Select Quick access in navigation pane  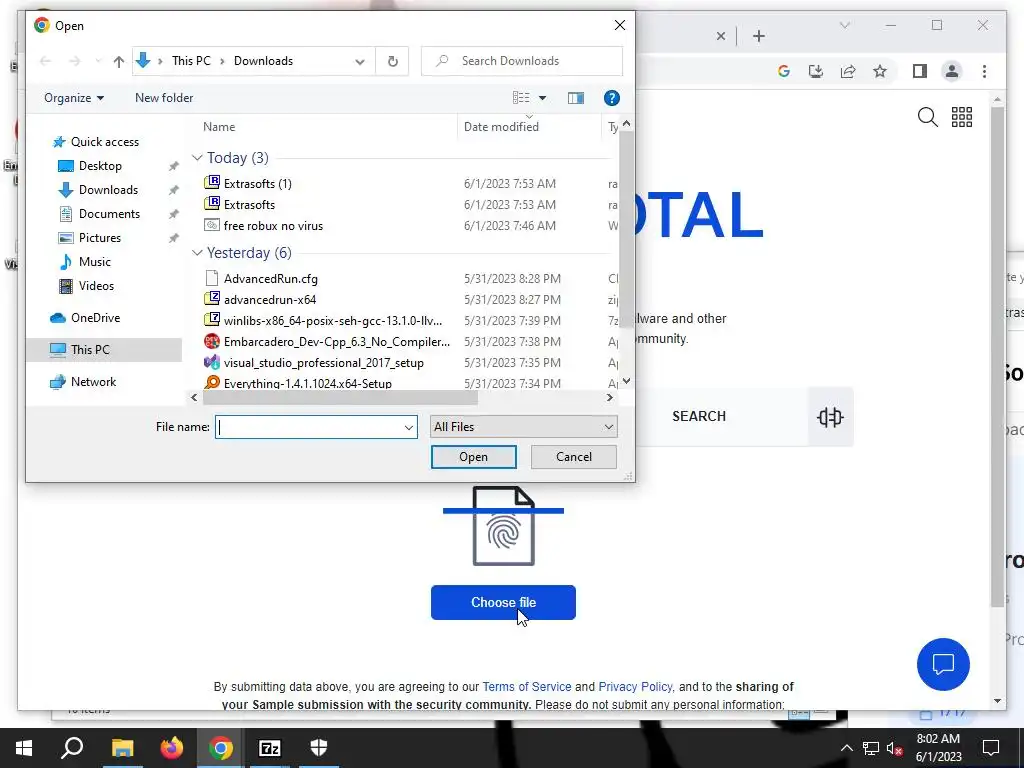pos(104,142)
